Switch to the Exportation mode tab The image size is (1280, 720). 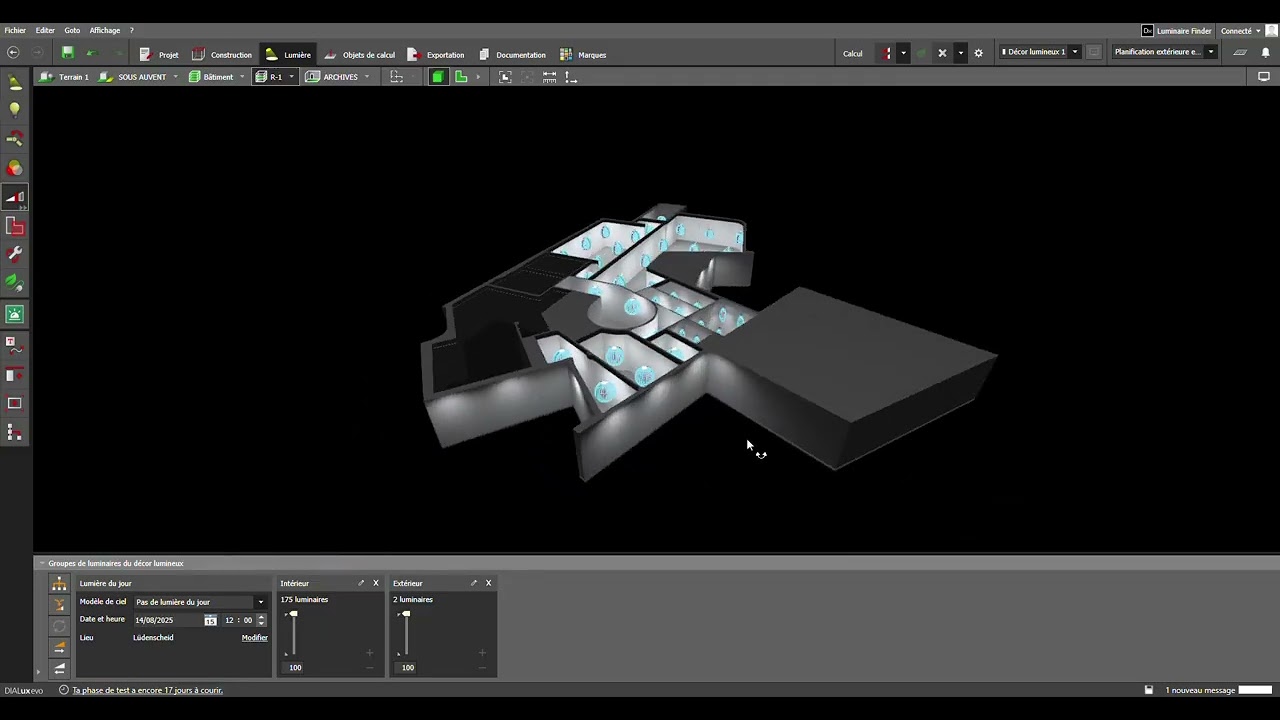(435, 55)
